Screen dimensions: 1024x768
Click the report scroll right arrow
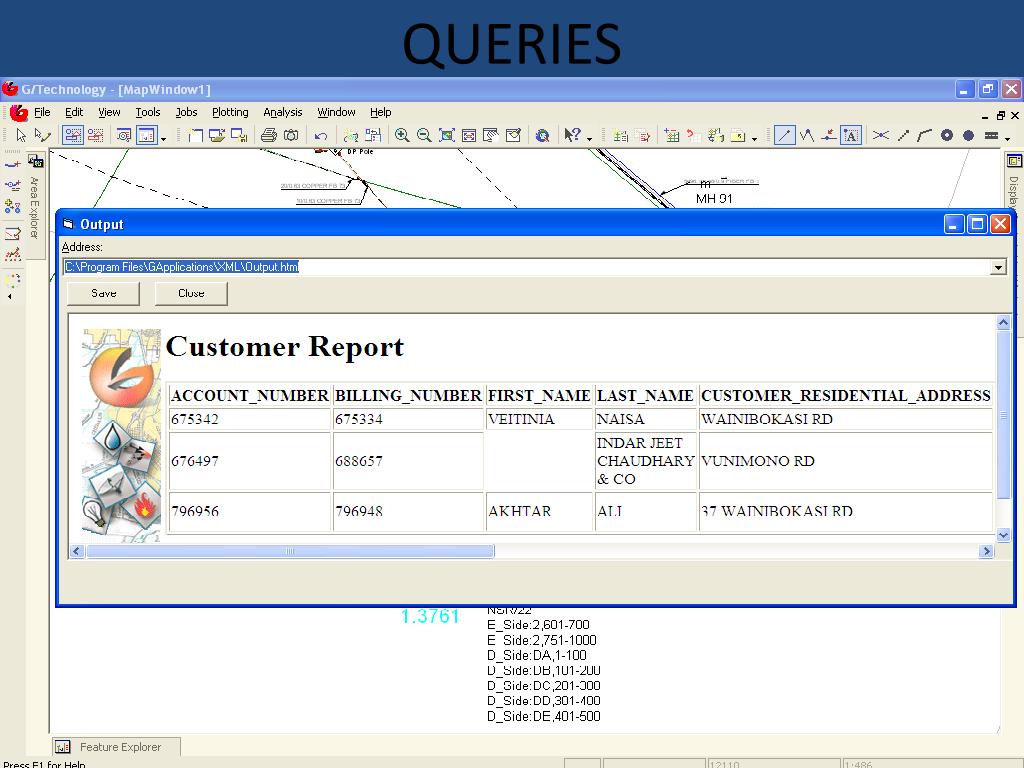(986, 551)
